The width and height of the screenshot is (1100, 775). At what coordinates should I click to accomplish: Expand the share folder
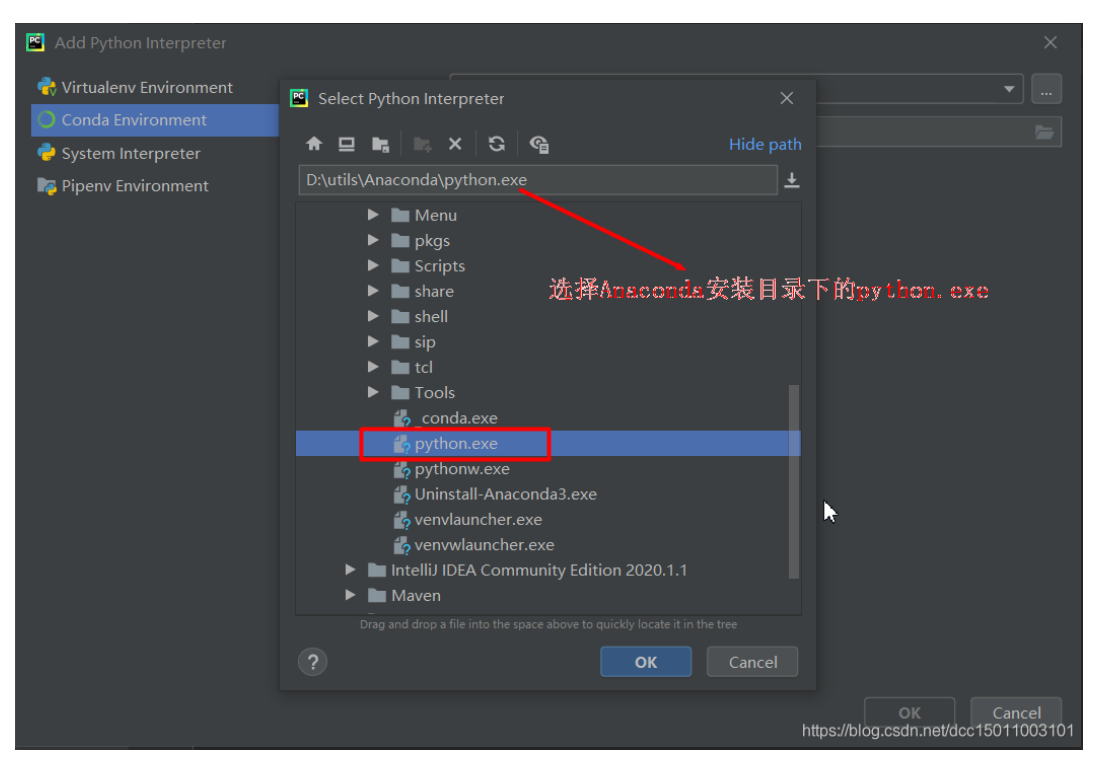(373, 290)
